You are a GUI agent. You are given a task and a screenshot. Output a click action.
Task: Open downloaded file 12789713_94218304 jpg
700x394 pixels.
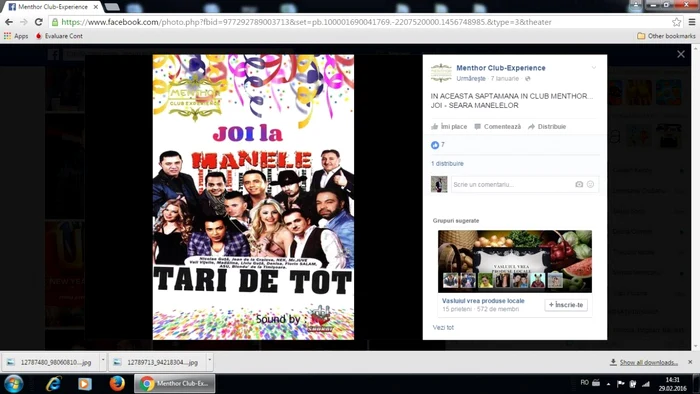coord(157,362)
